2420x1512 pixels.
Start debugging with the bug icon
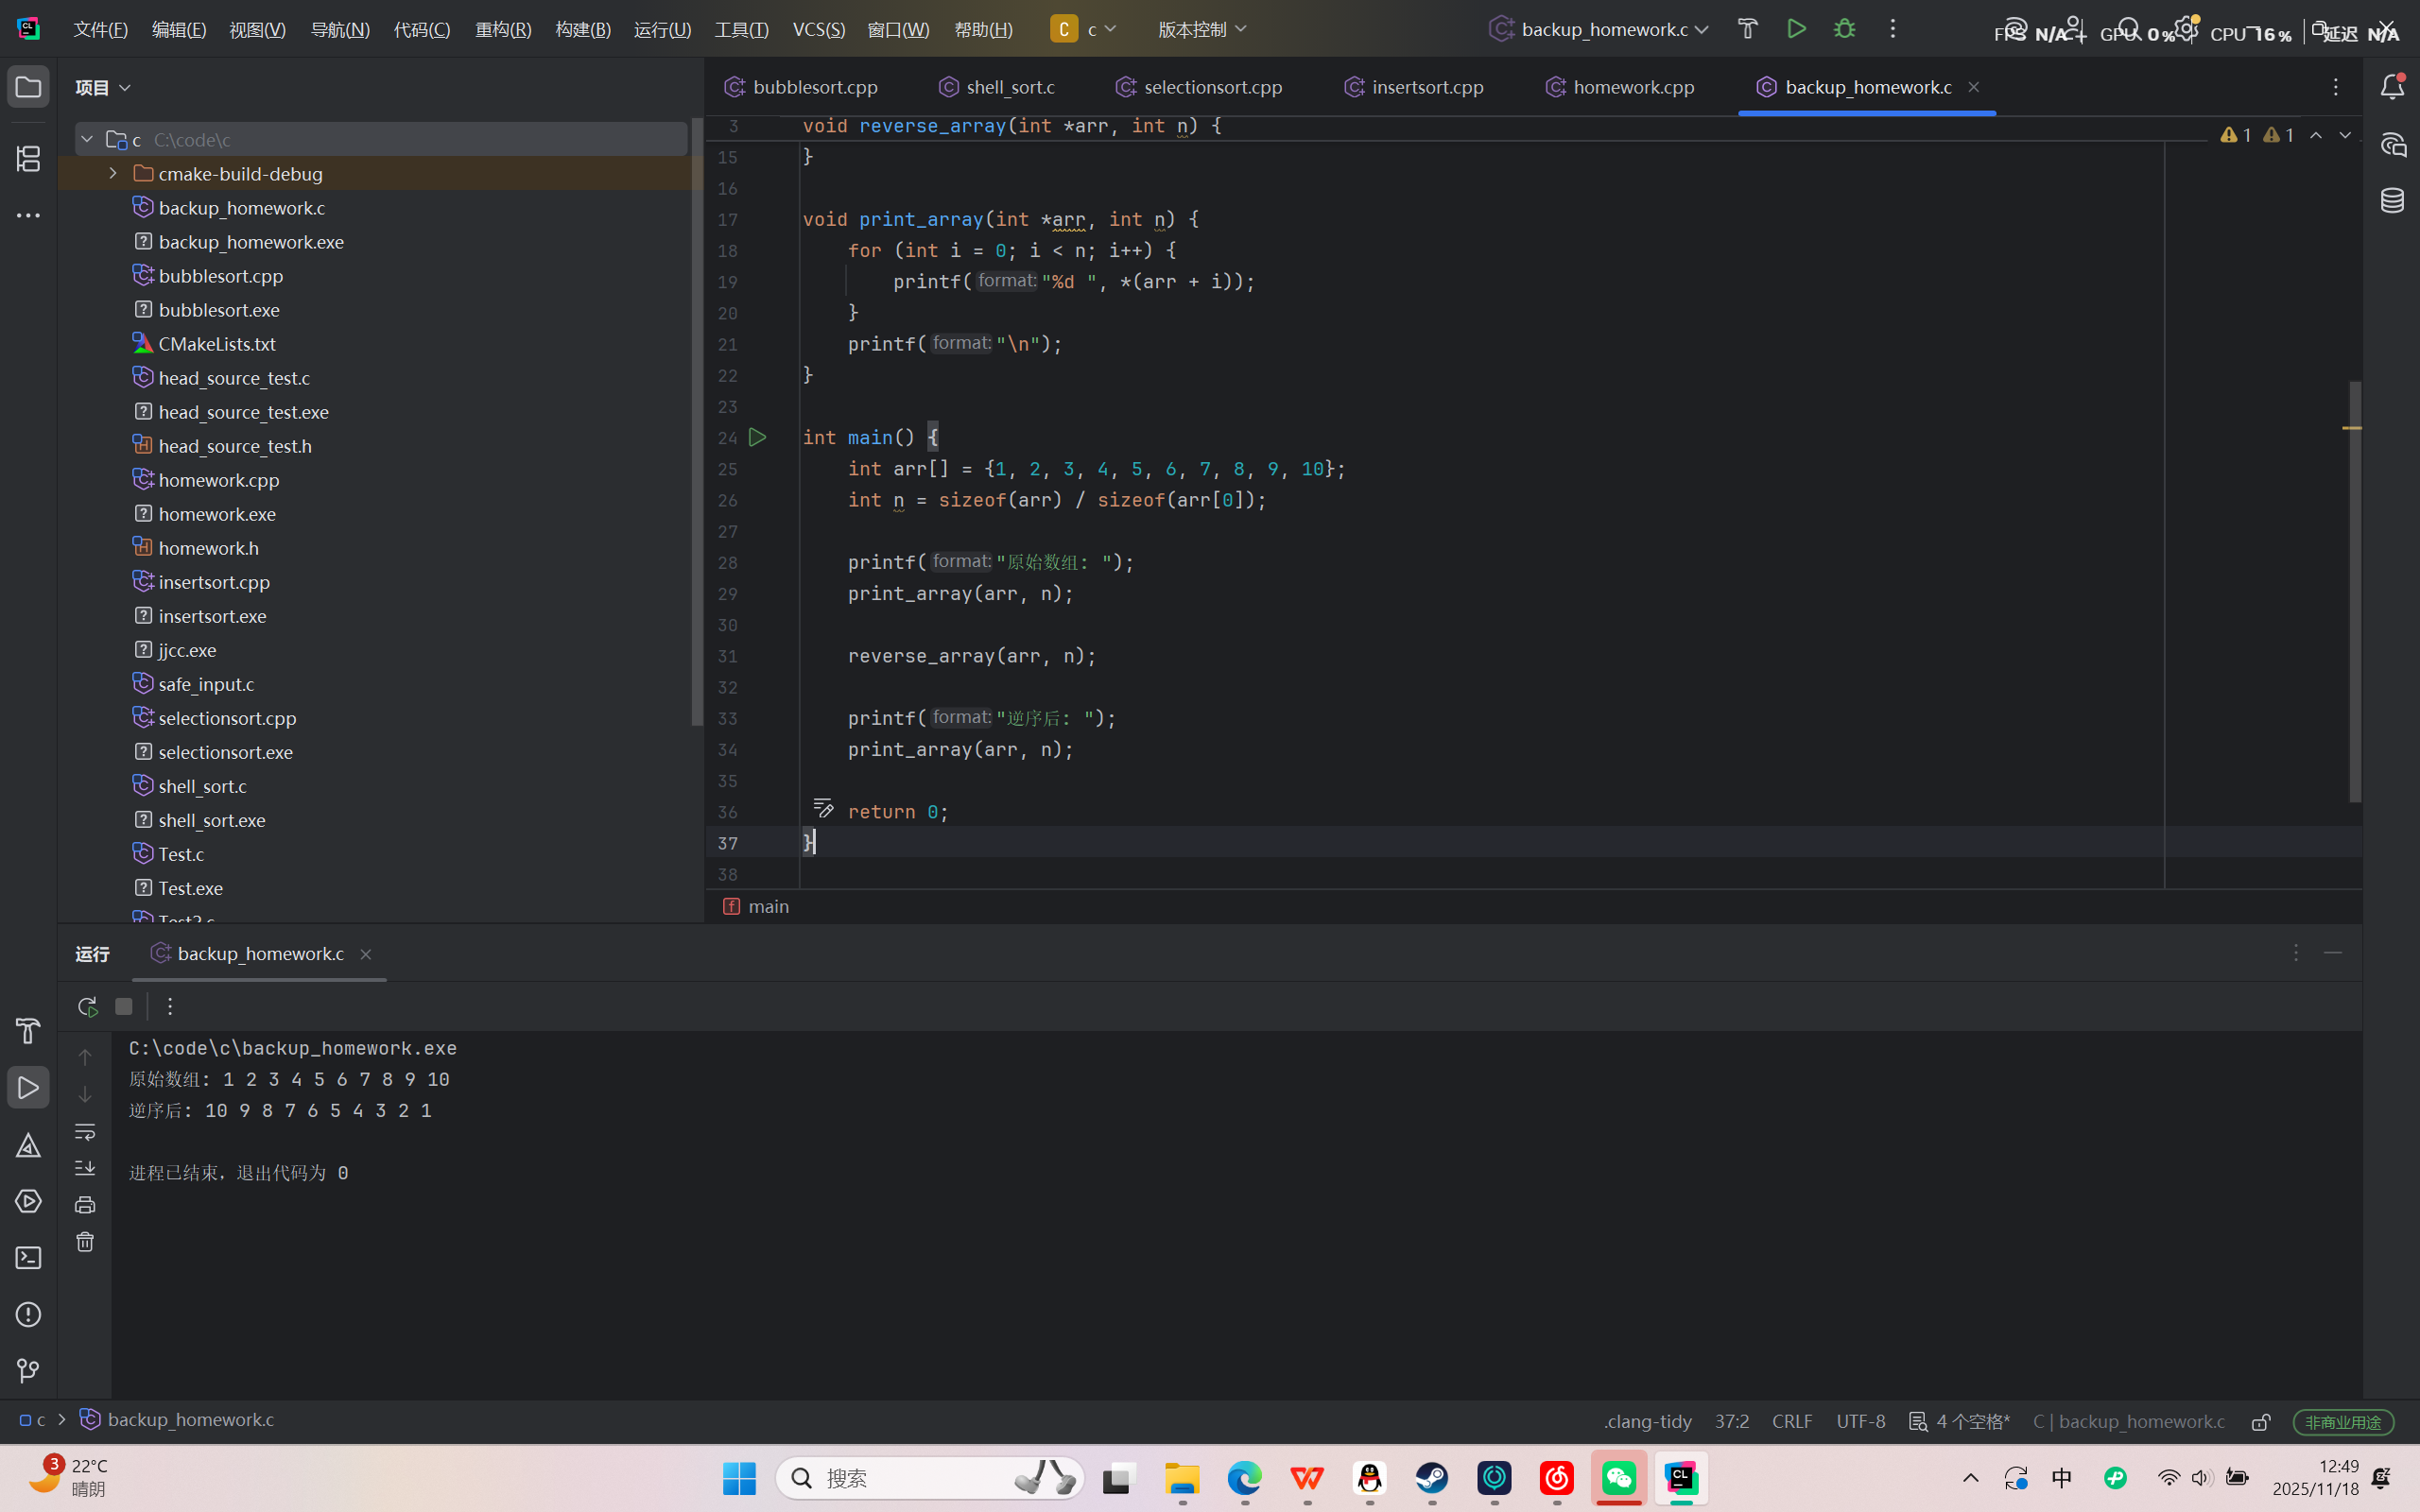(1845, 29)
